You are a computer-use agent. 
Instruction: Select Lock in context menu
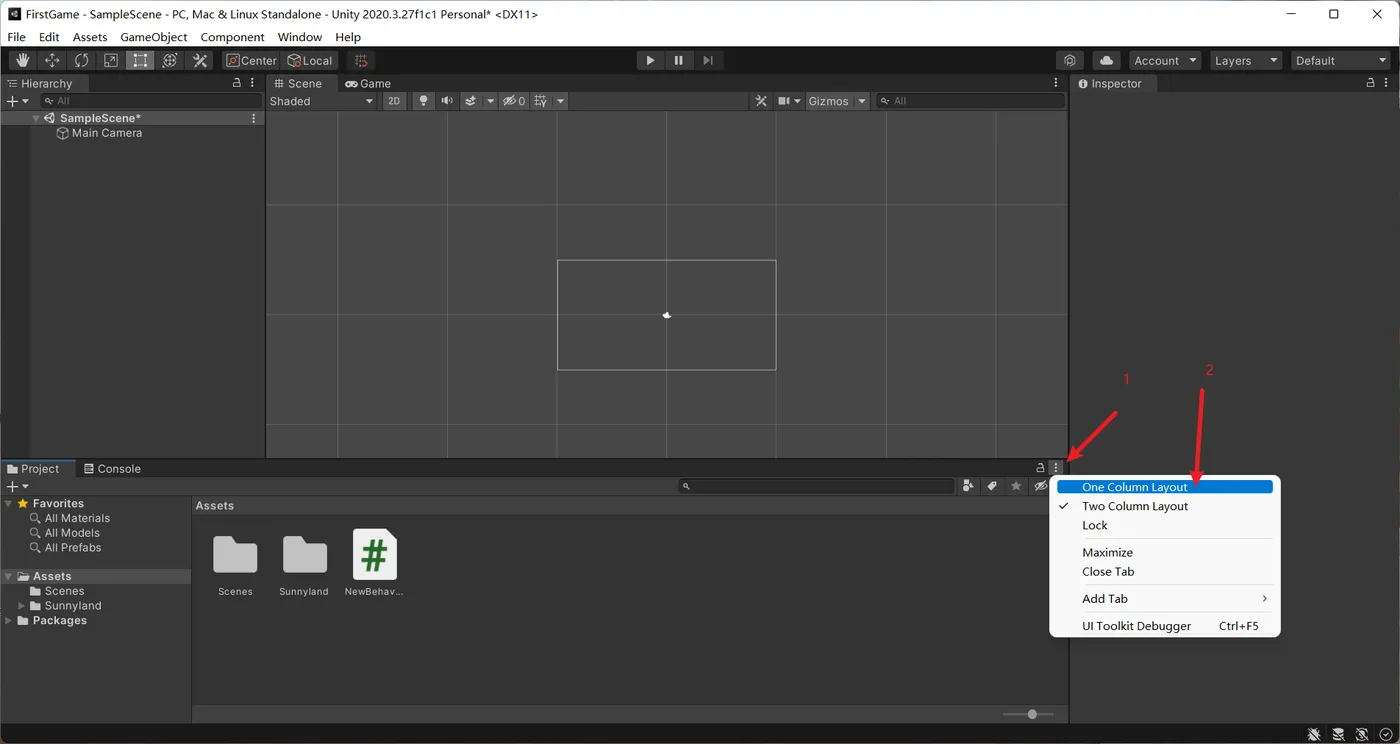coord(1165,525)
